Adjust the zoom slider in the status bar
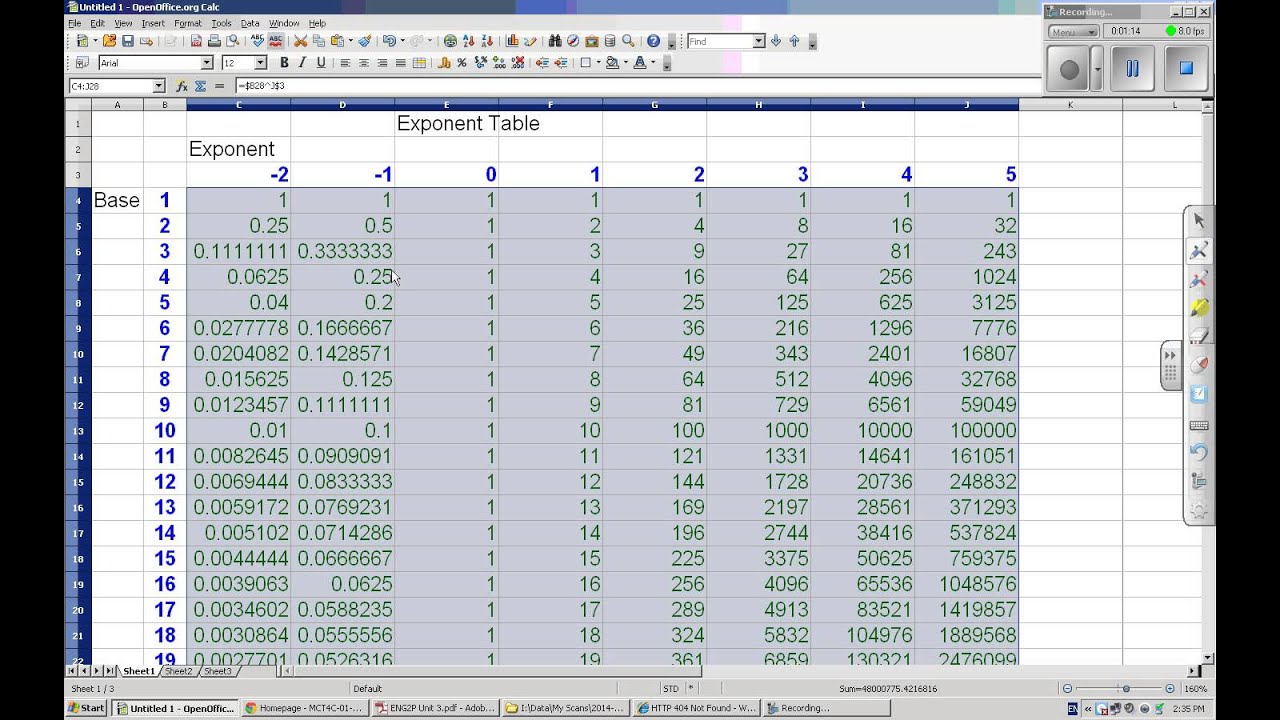The height and width of the screenshot is (720, 1280). [x=1126, y=689]
